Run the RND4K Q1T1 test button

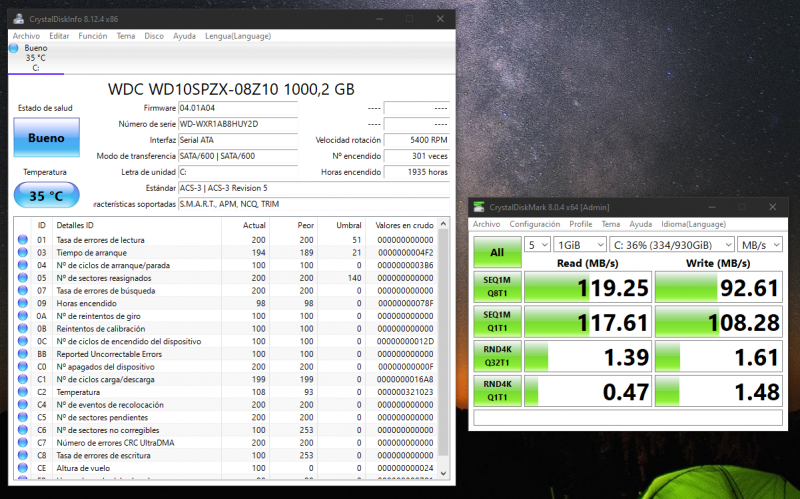(x=497, y=391)
